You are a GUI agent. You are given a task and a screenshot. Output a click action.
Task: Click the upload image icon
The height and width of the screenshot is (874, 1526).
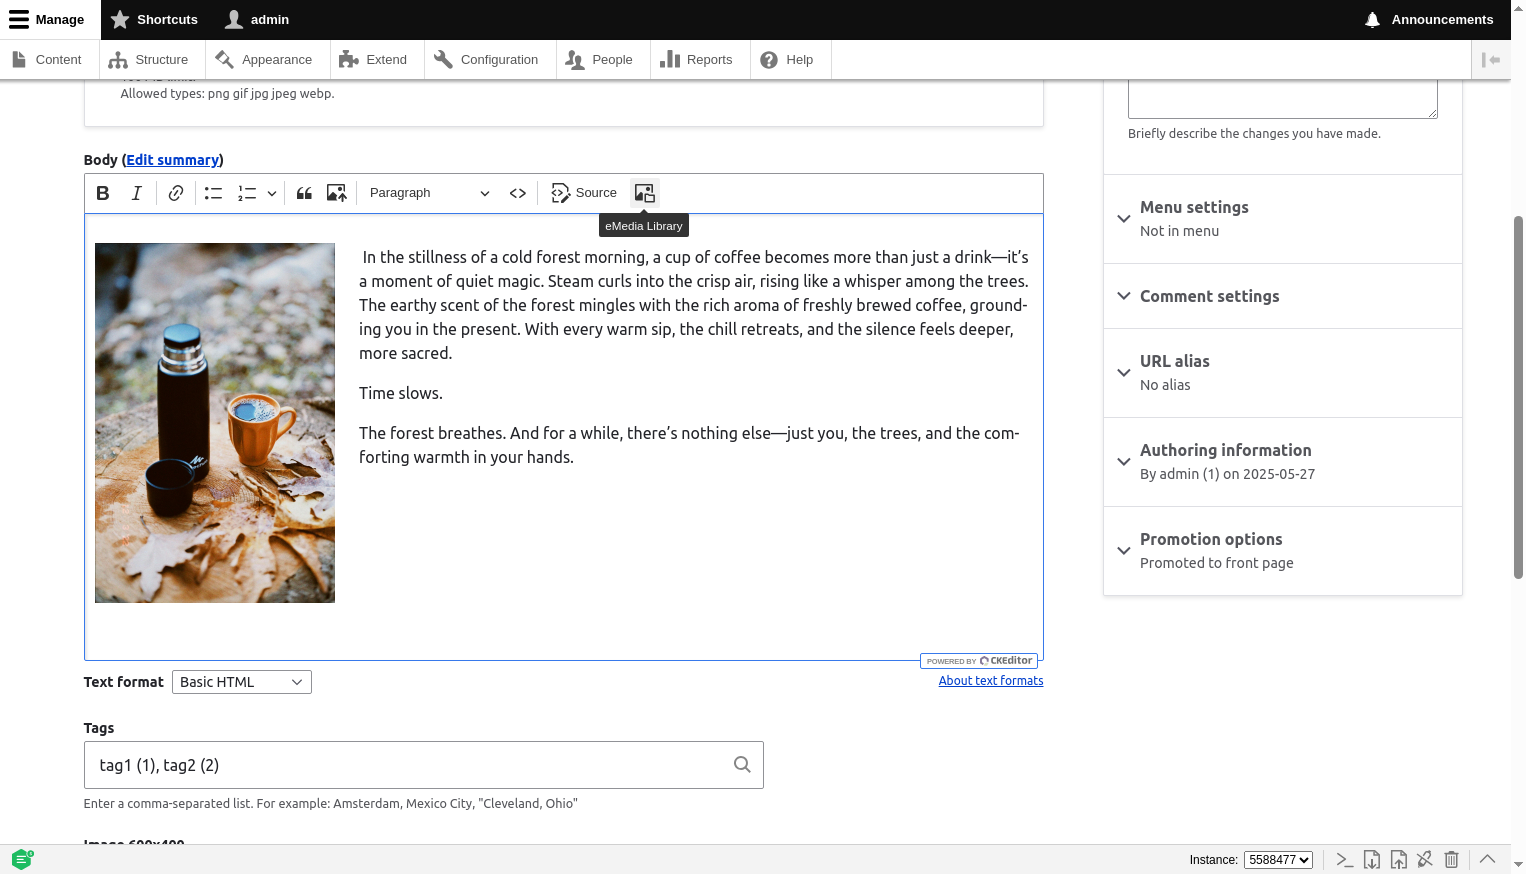tap(337, 193)
